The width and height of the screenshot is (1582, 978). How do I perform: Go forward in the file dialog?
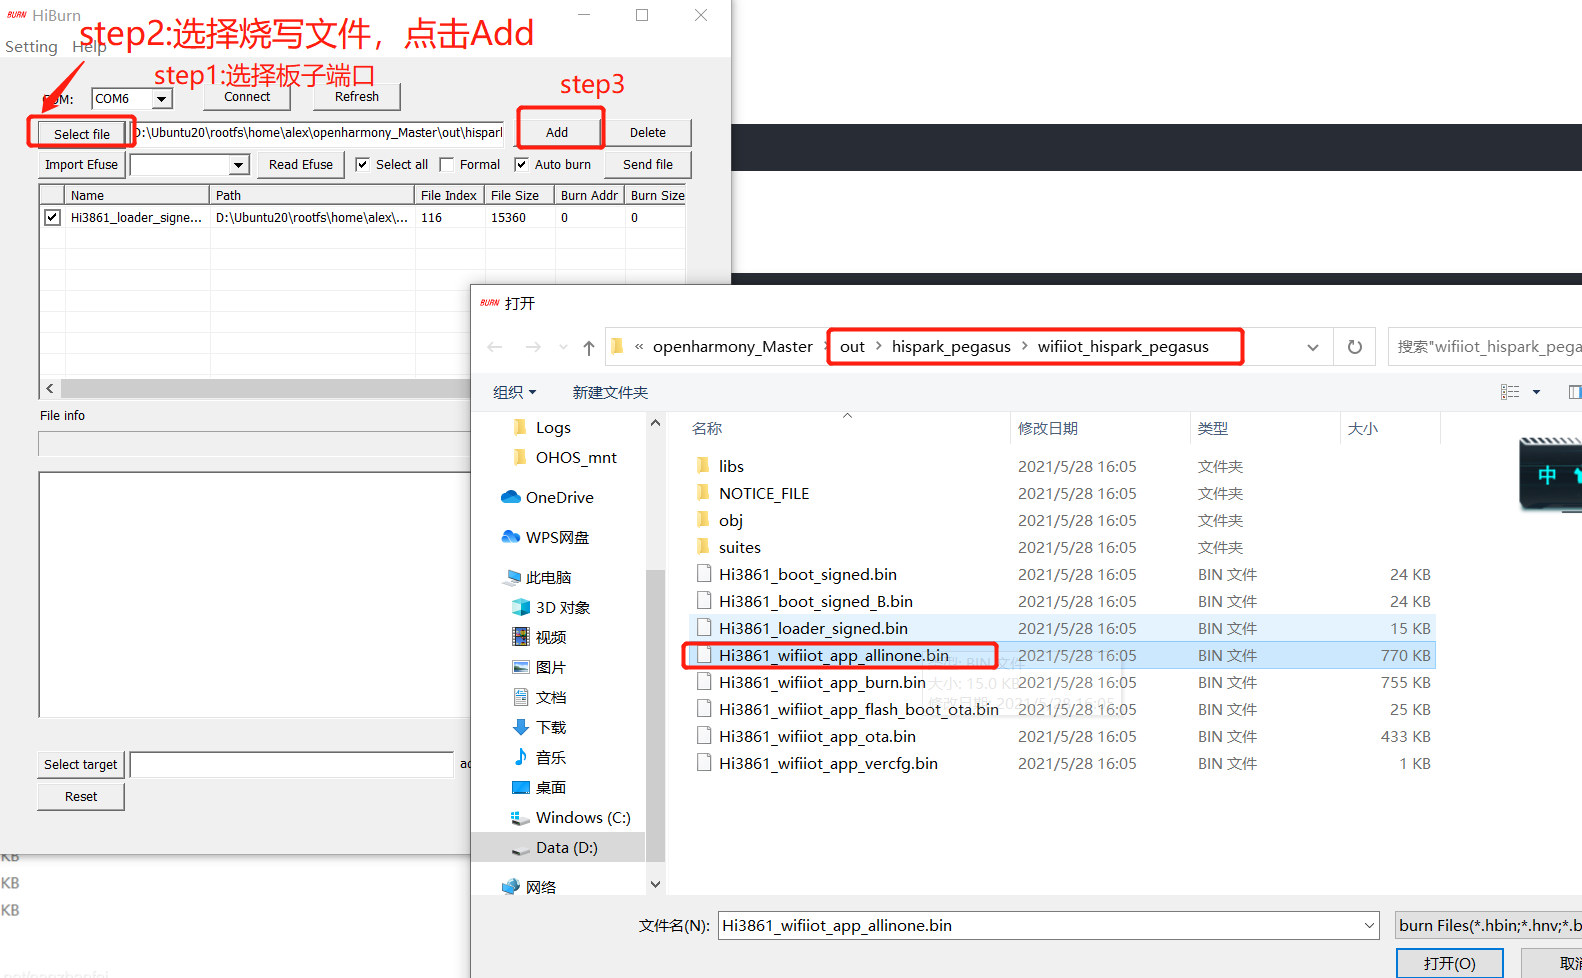533,347
